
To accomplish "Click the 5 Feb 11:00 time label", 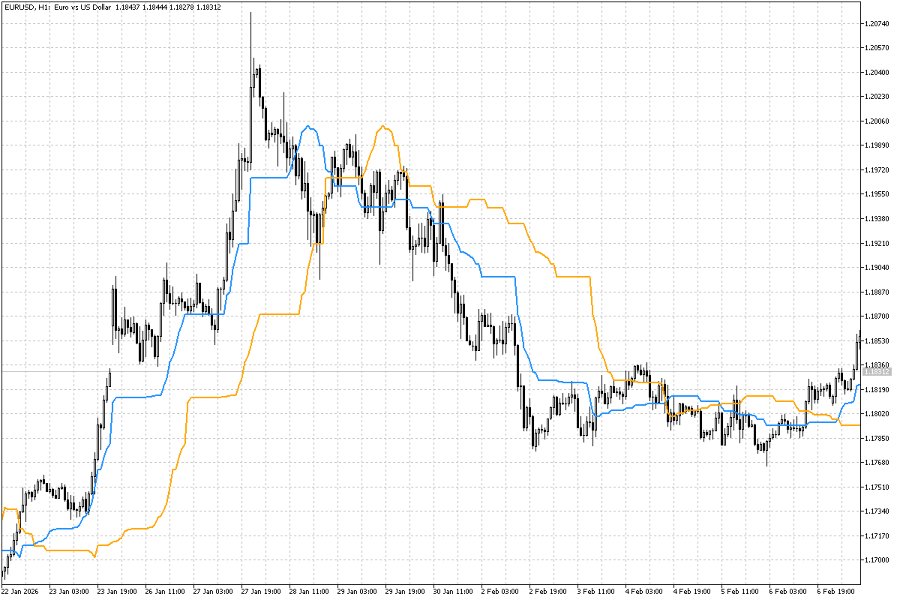I will tap(740, 591).
